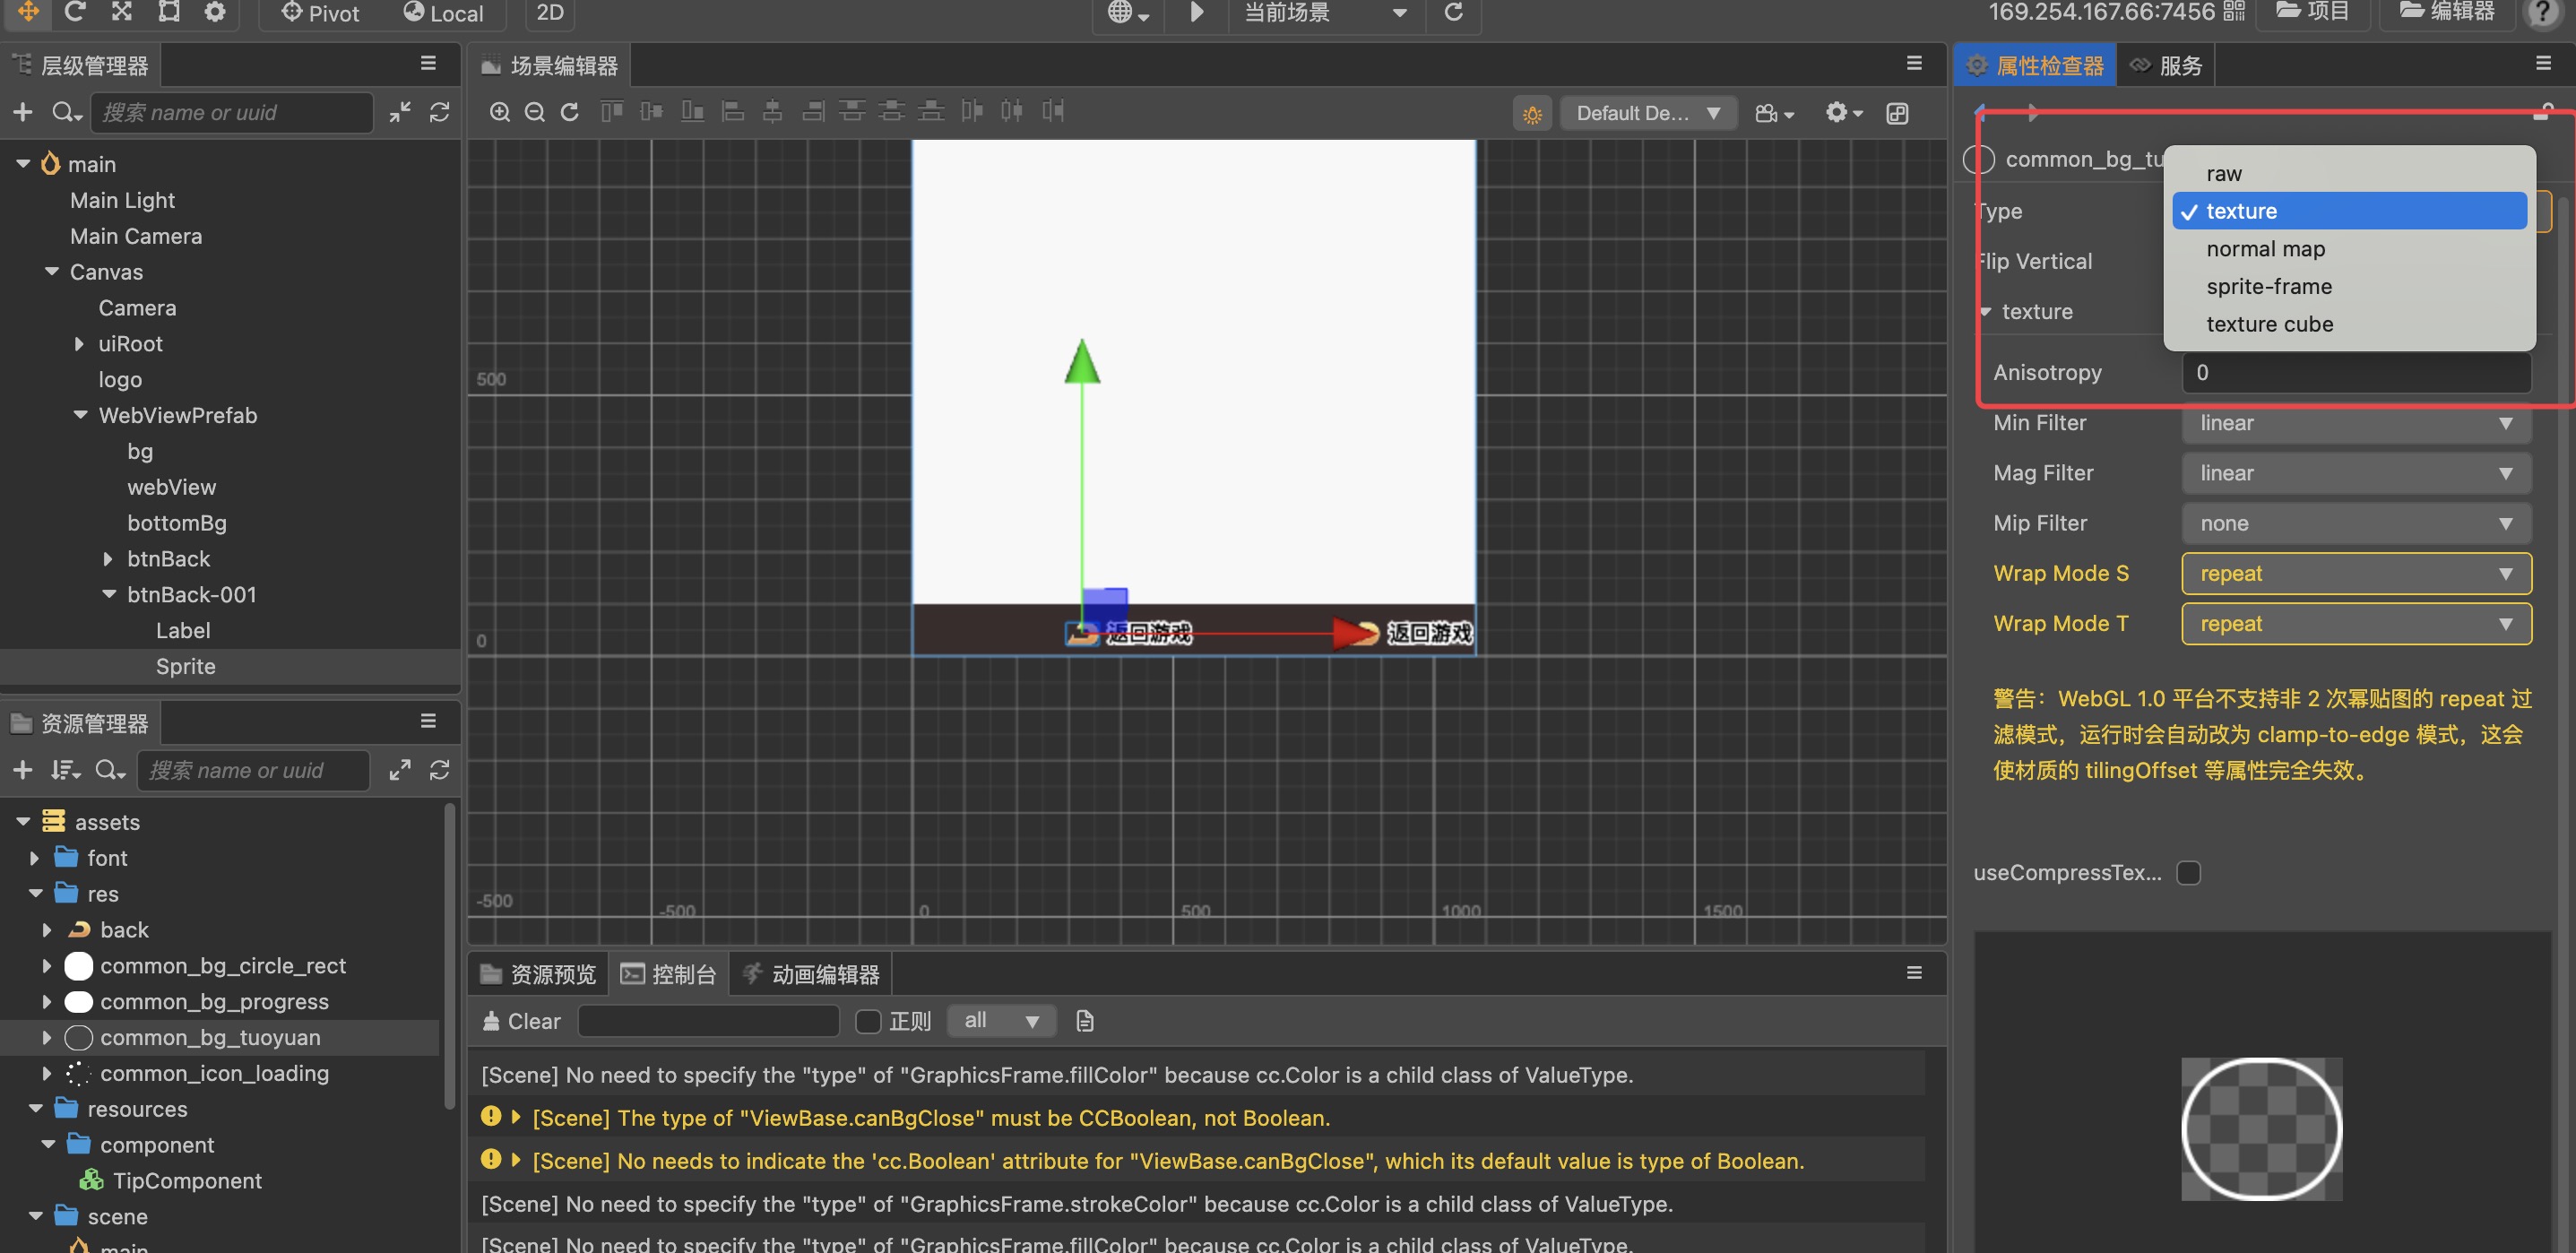Open the console log file icon
Screen dimensions: 2576x1253
coord(1085,1021)
